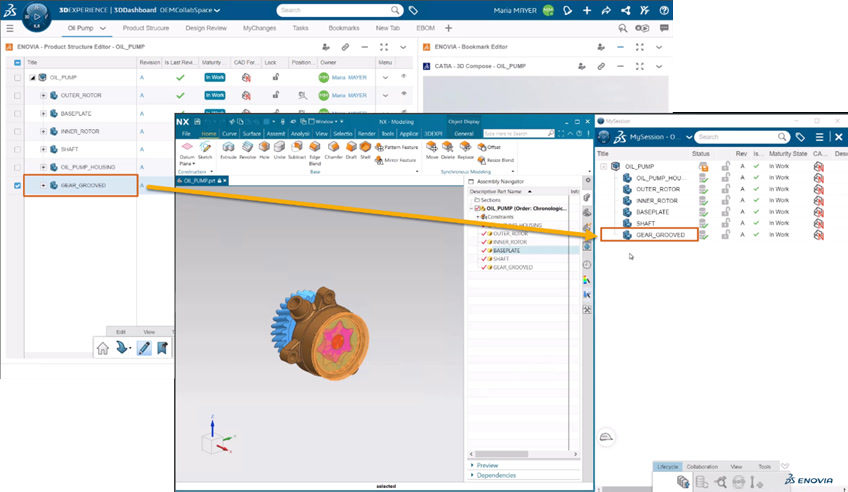Click the tag icon in MySession header
The width and height of the screenshot is (848, 492).
800,137
